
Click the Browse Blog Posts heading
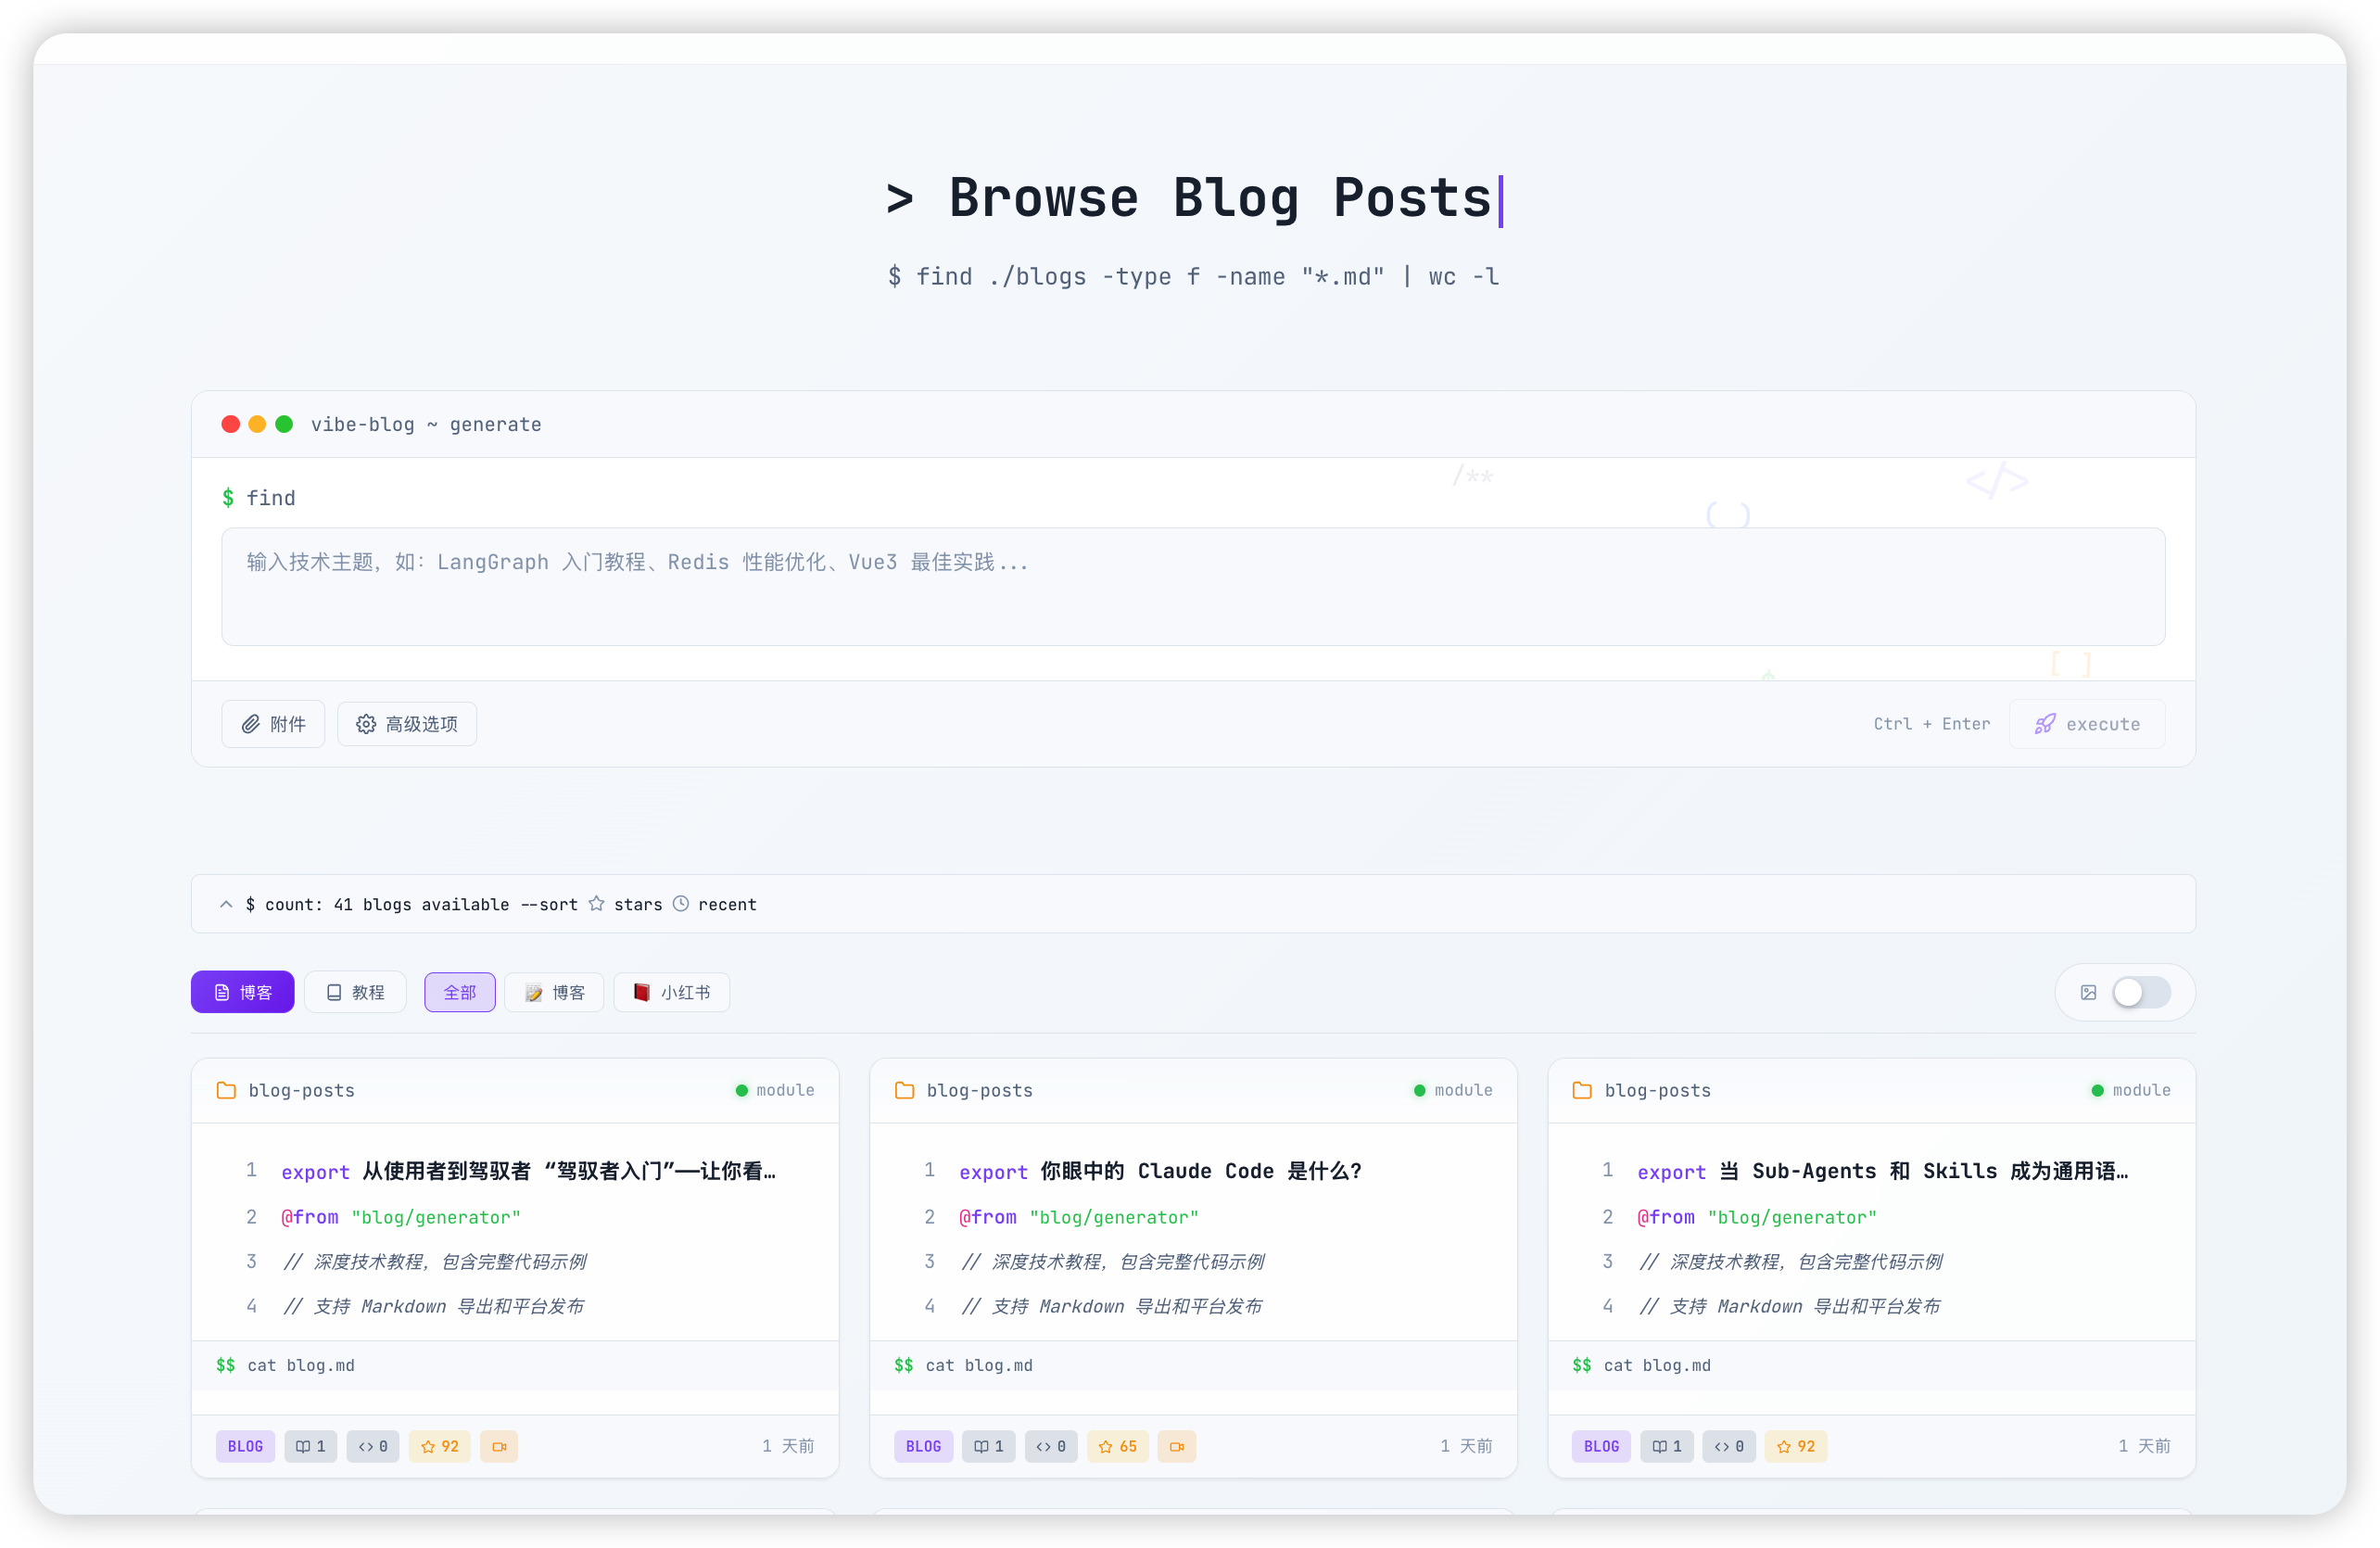point(1194,198)
